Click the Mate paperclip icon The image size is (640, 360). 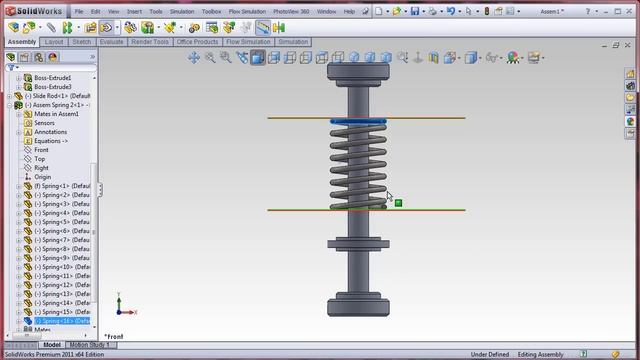click(51, 28)
